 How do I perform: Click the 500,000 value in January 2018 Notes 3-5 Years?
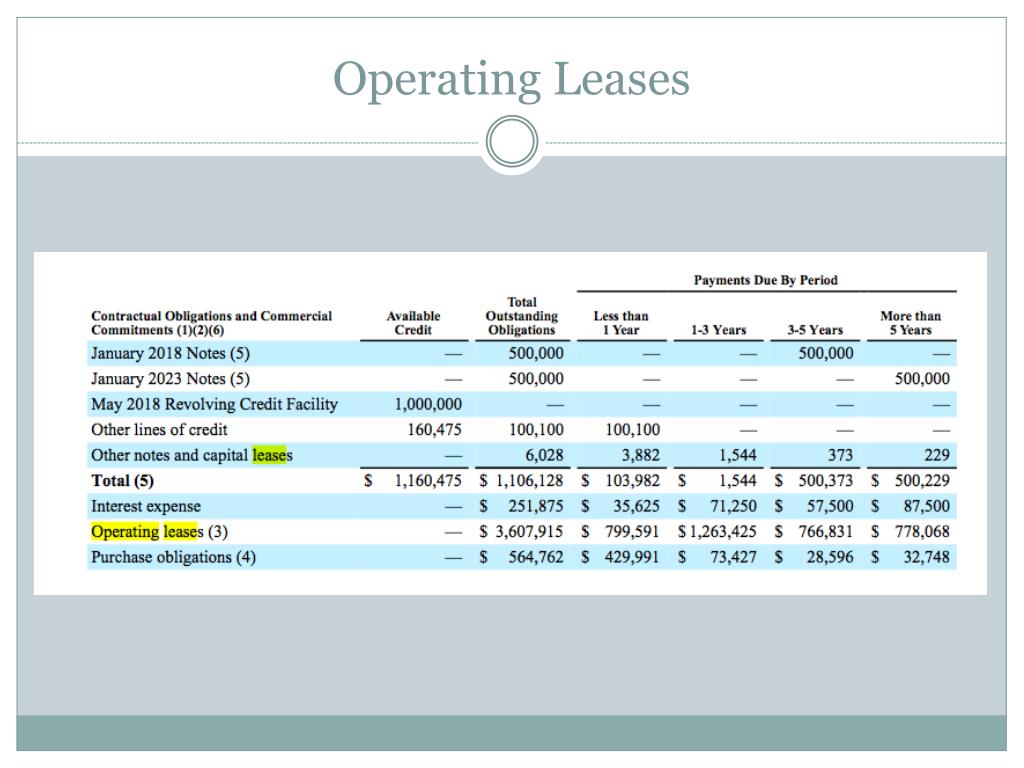tap(825, 353)
